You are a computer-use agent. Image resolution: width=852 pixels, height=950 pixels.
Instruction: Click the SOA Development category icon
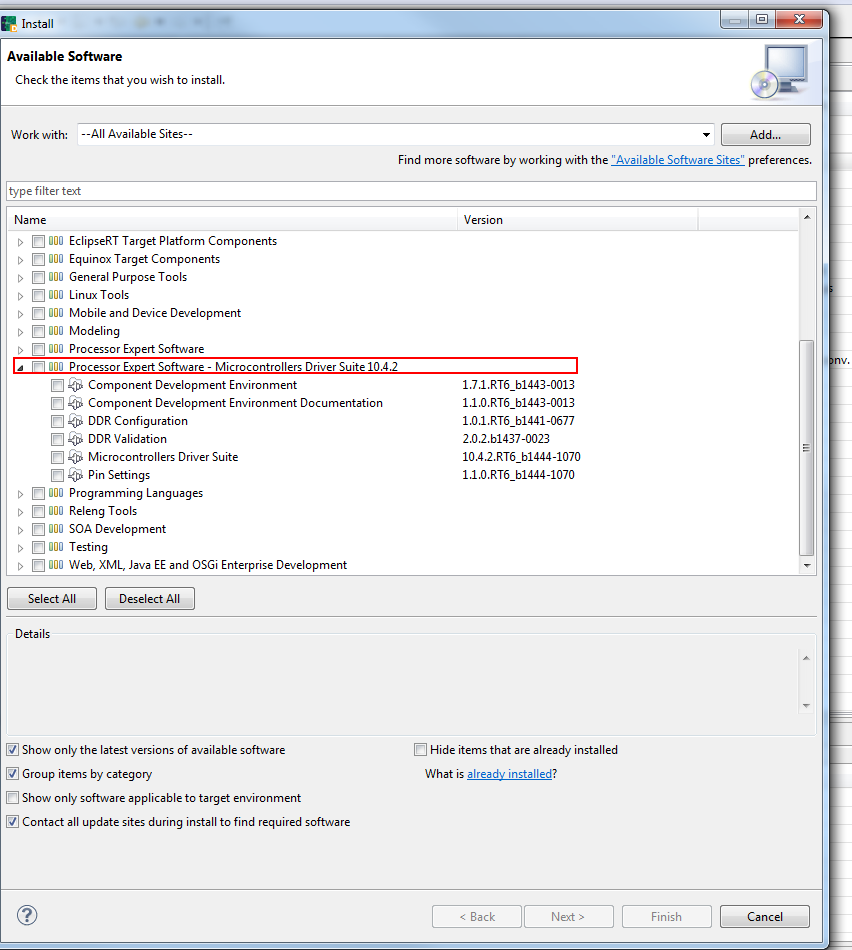(56, 529)
